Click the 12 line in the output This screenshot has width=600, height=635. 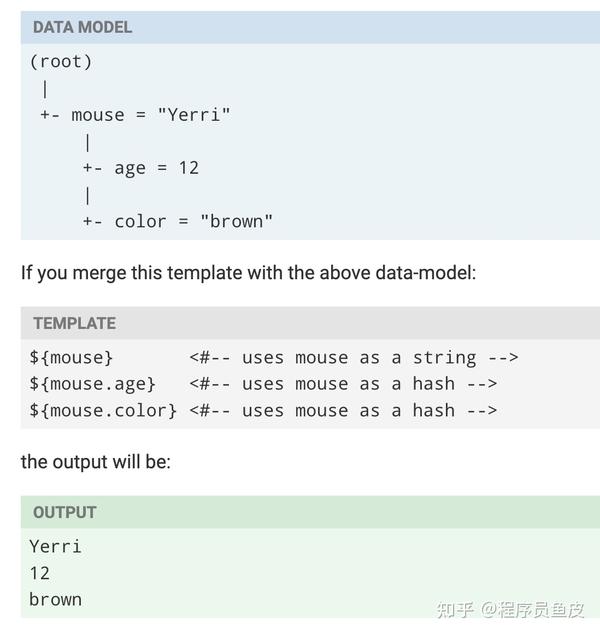point(39,573)
